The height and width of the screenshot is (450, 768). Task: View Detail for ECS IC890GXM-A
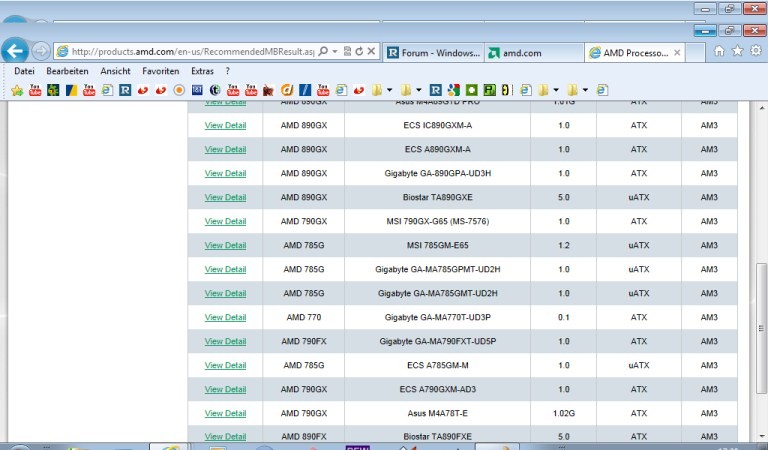[x=225, y=125]
